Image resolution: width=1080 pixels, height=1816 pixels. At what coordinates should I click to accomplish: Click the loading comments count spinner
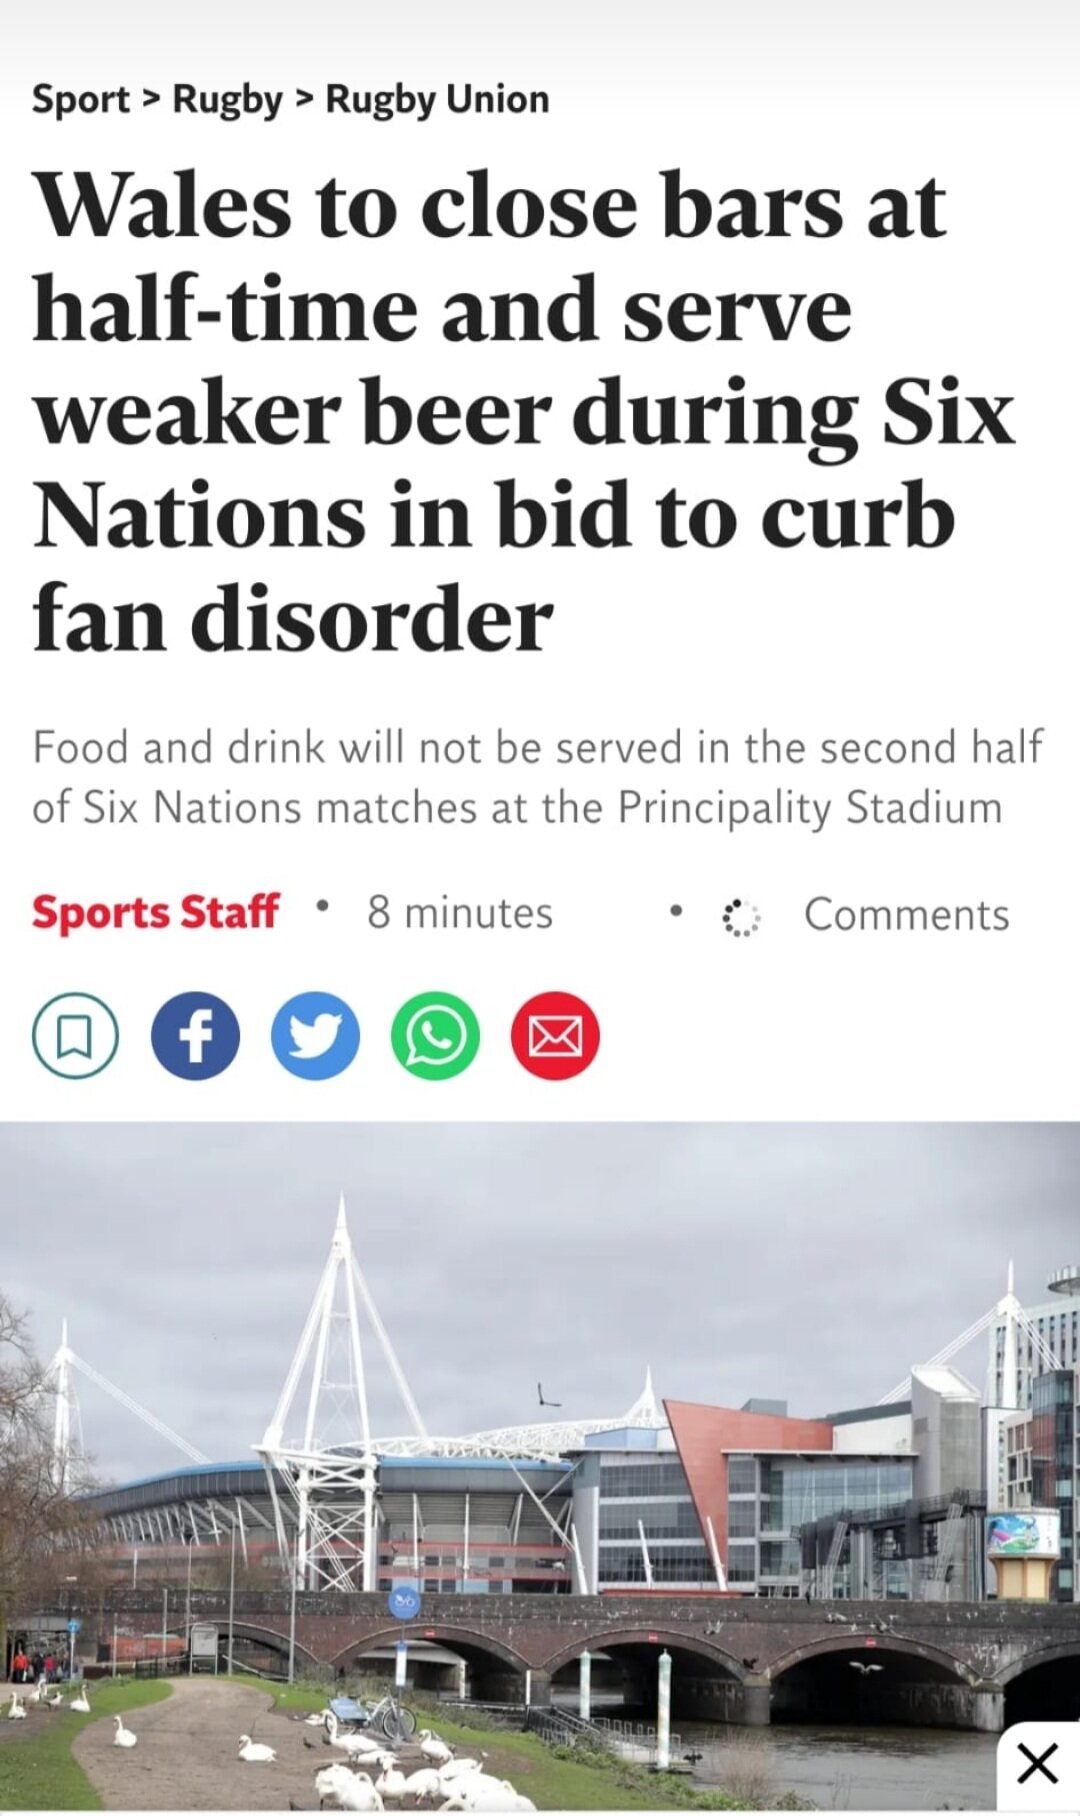click(741, 917)
